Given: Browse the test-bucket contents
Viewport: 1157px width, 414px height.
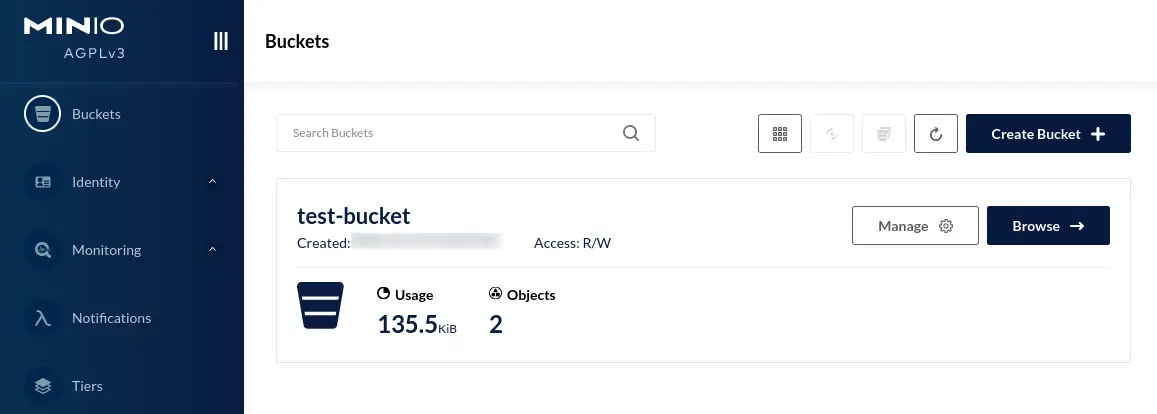Looking at the screenshot, I should (x=1048, y=226).
